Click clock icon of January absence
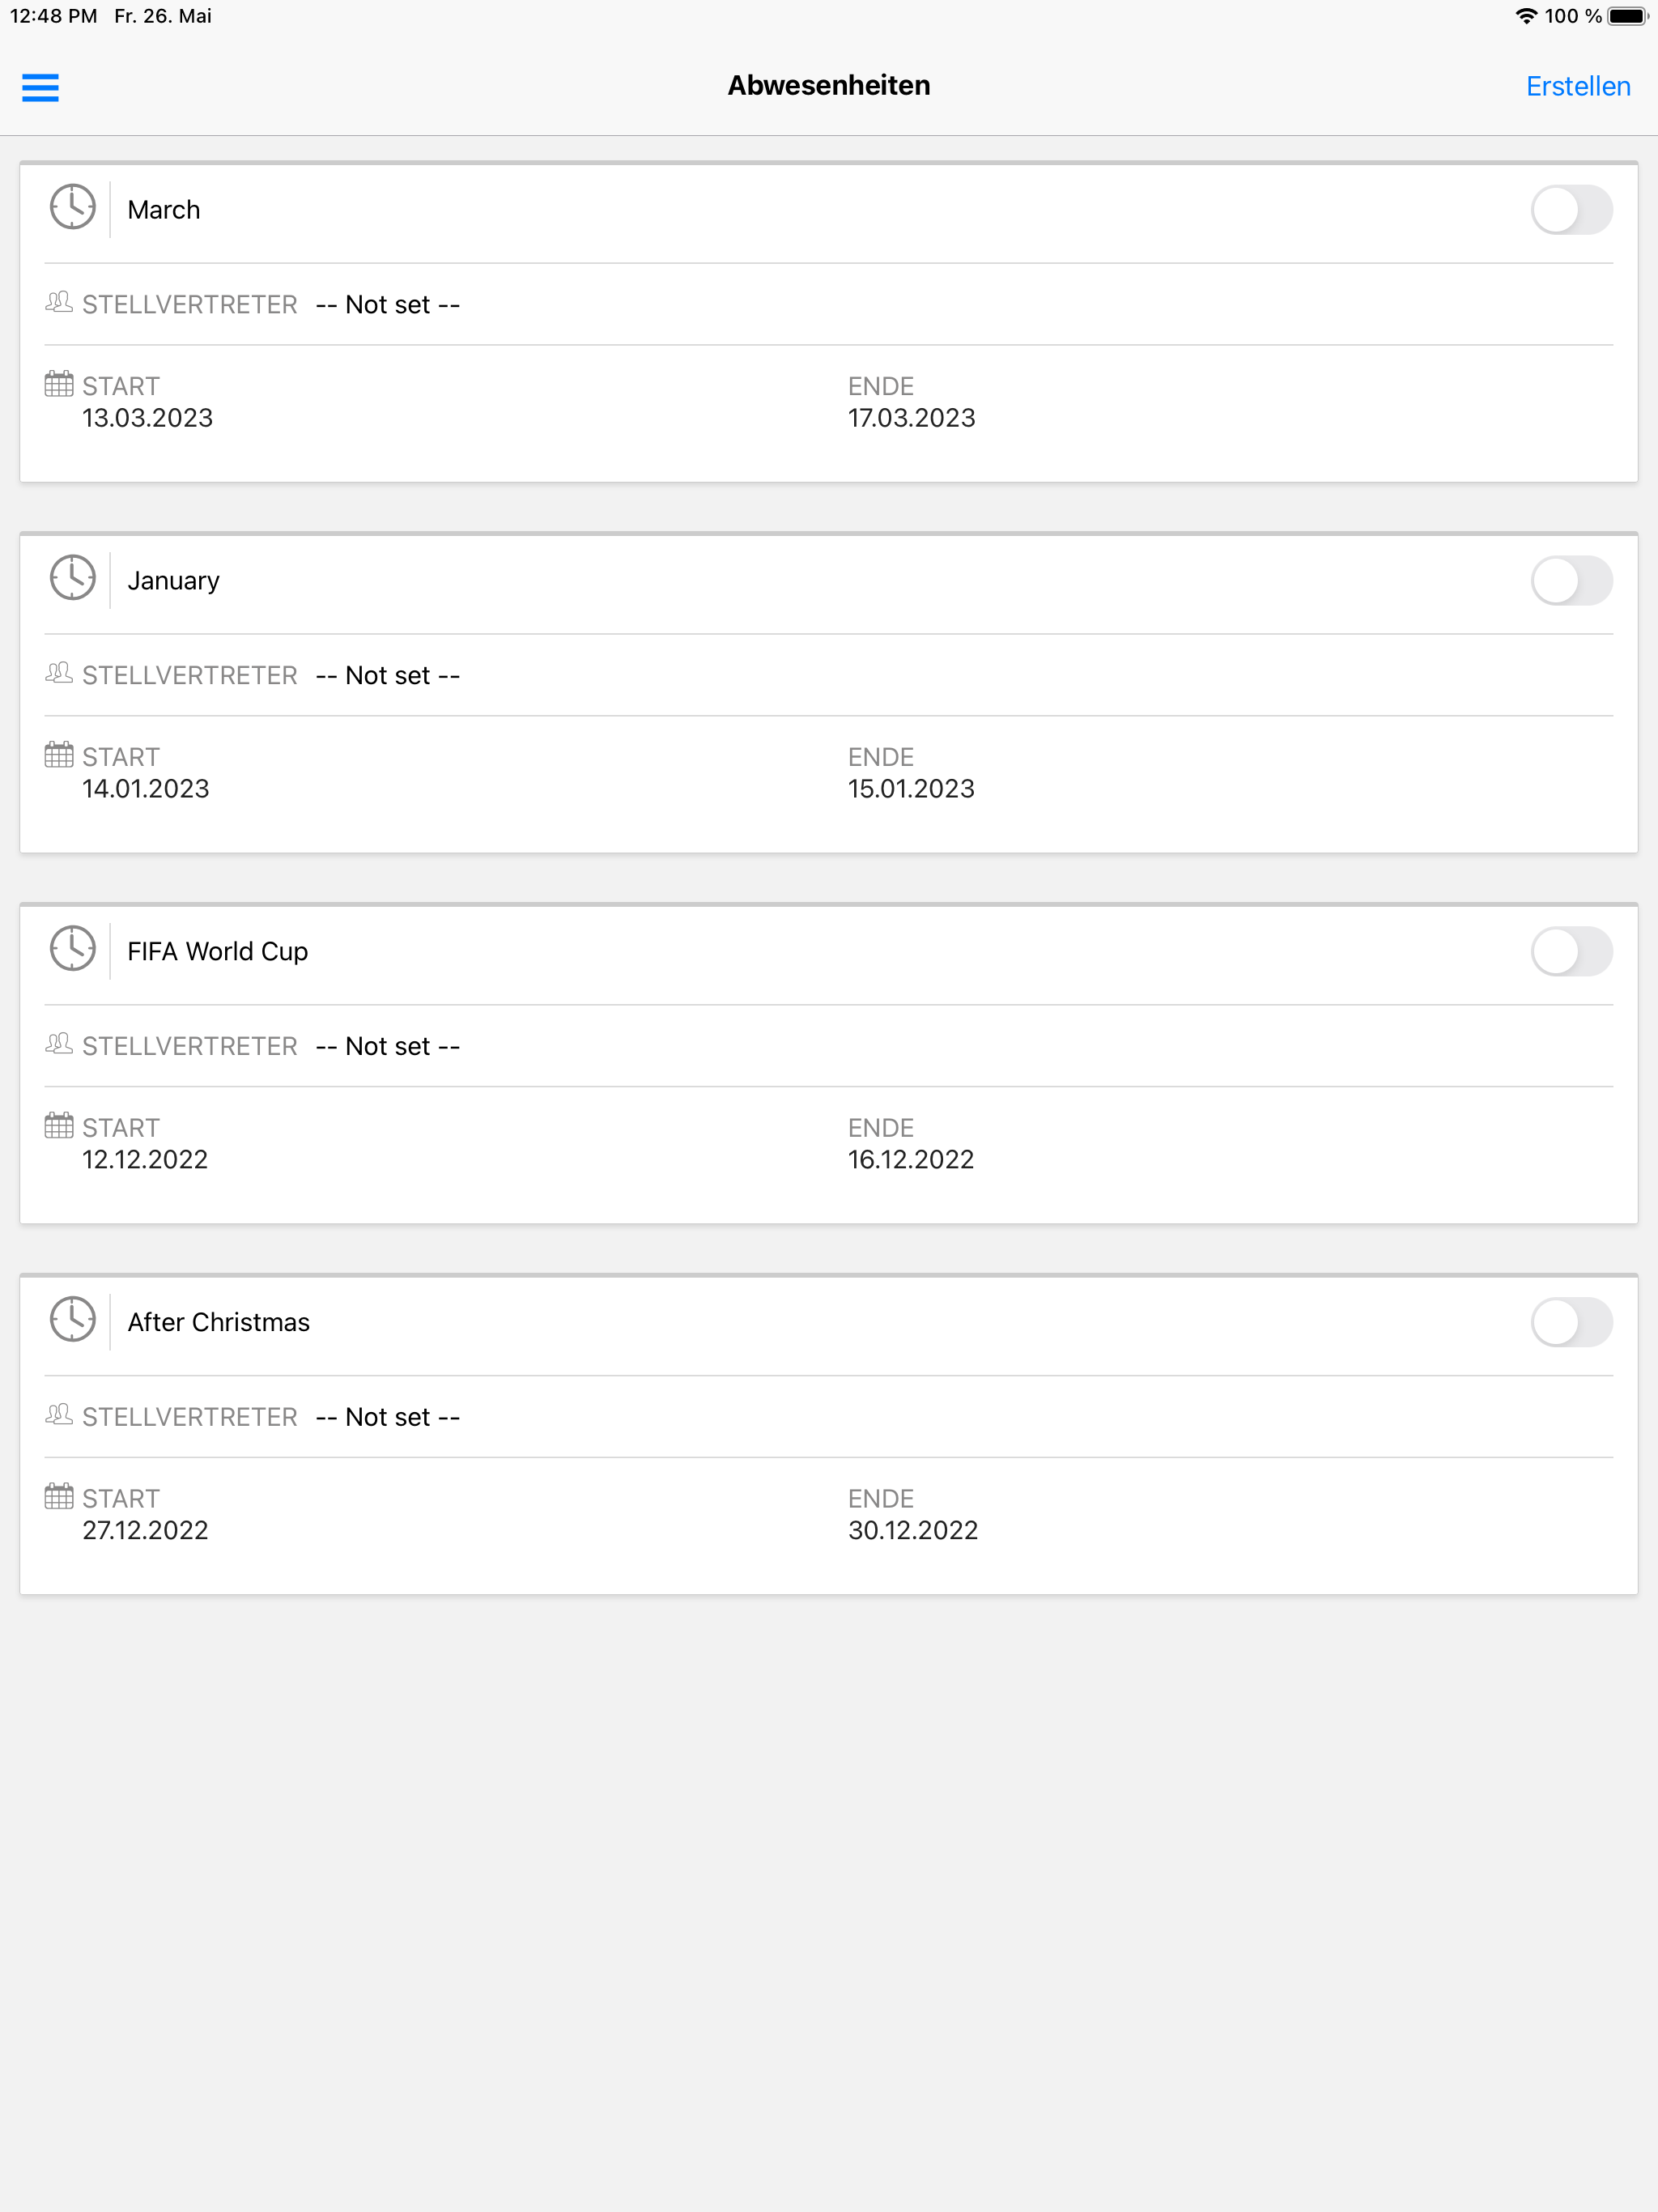The width and height of the screenshot is (1658, 2212). point(73,578)
